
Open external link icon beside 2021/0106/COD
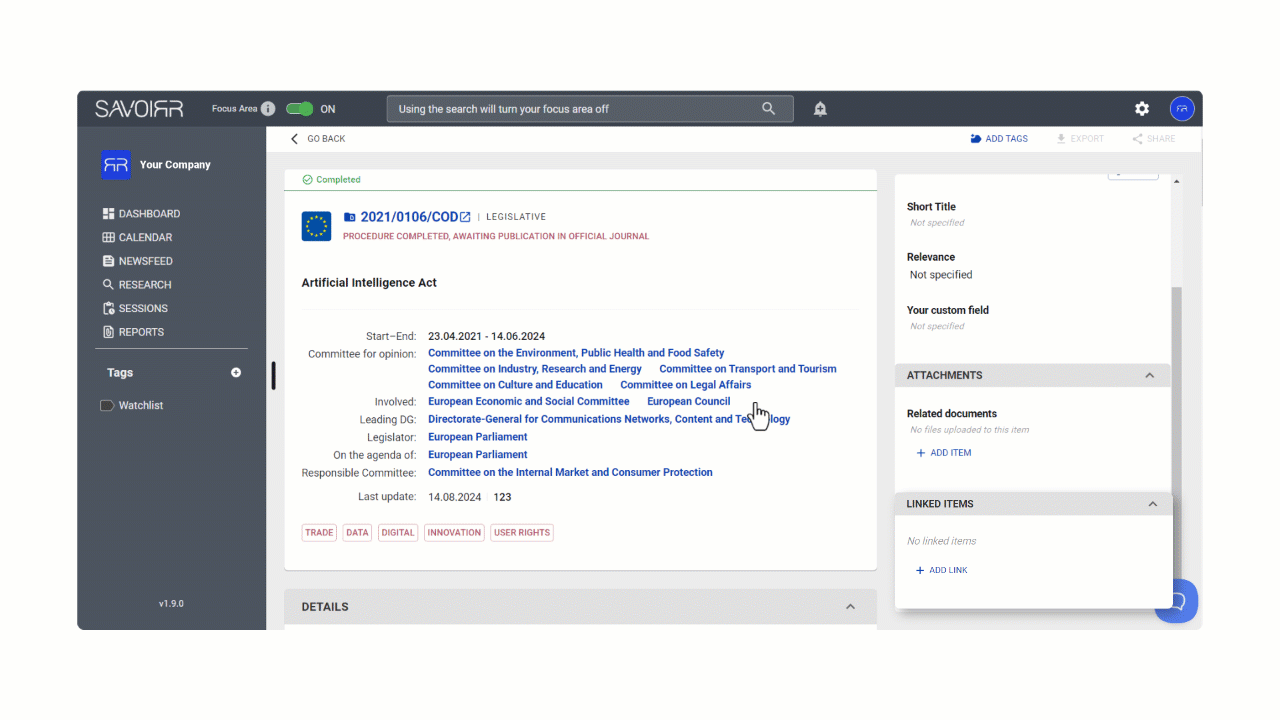tap(465, 217)
